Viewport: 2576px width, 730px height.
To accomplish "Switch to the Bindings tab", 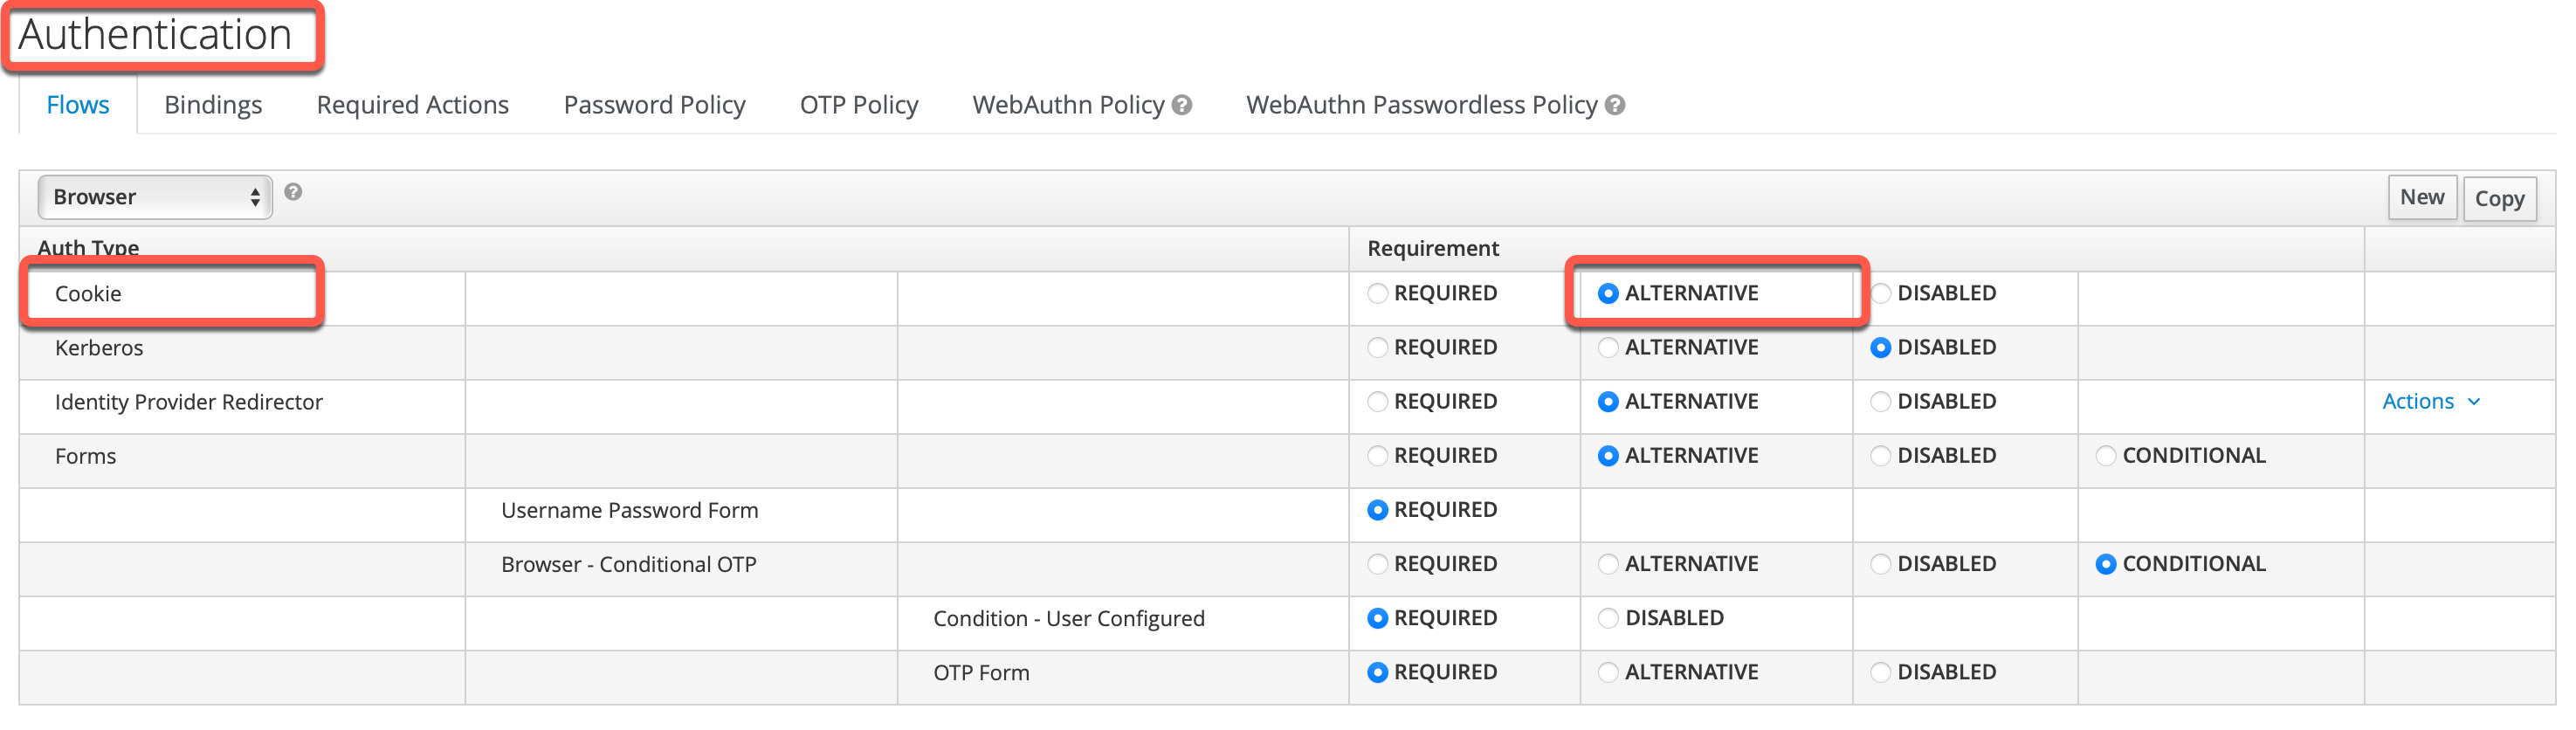I will pyautogui.click(x=213, y=105).
